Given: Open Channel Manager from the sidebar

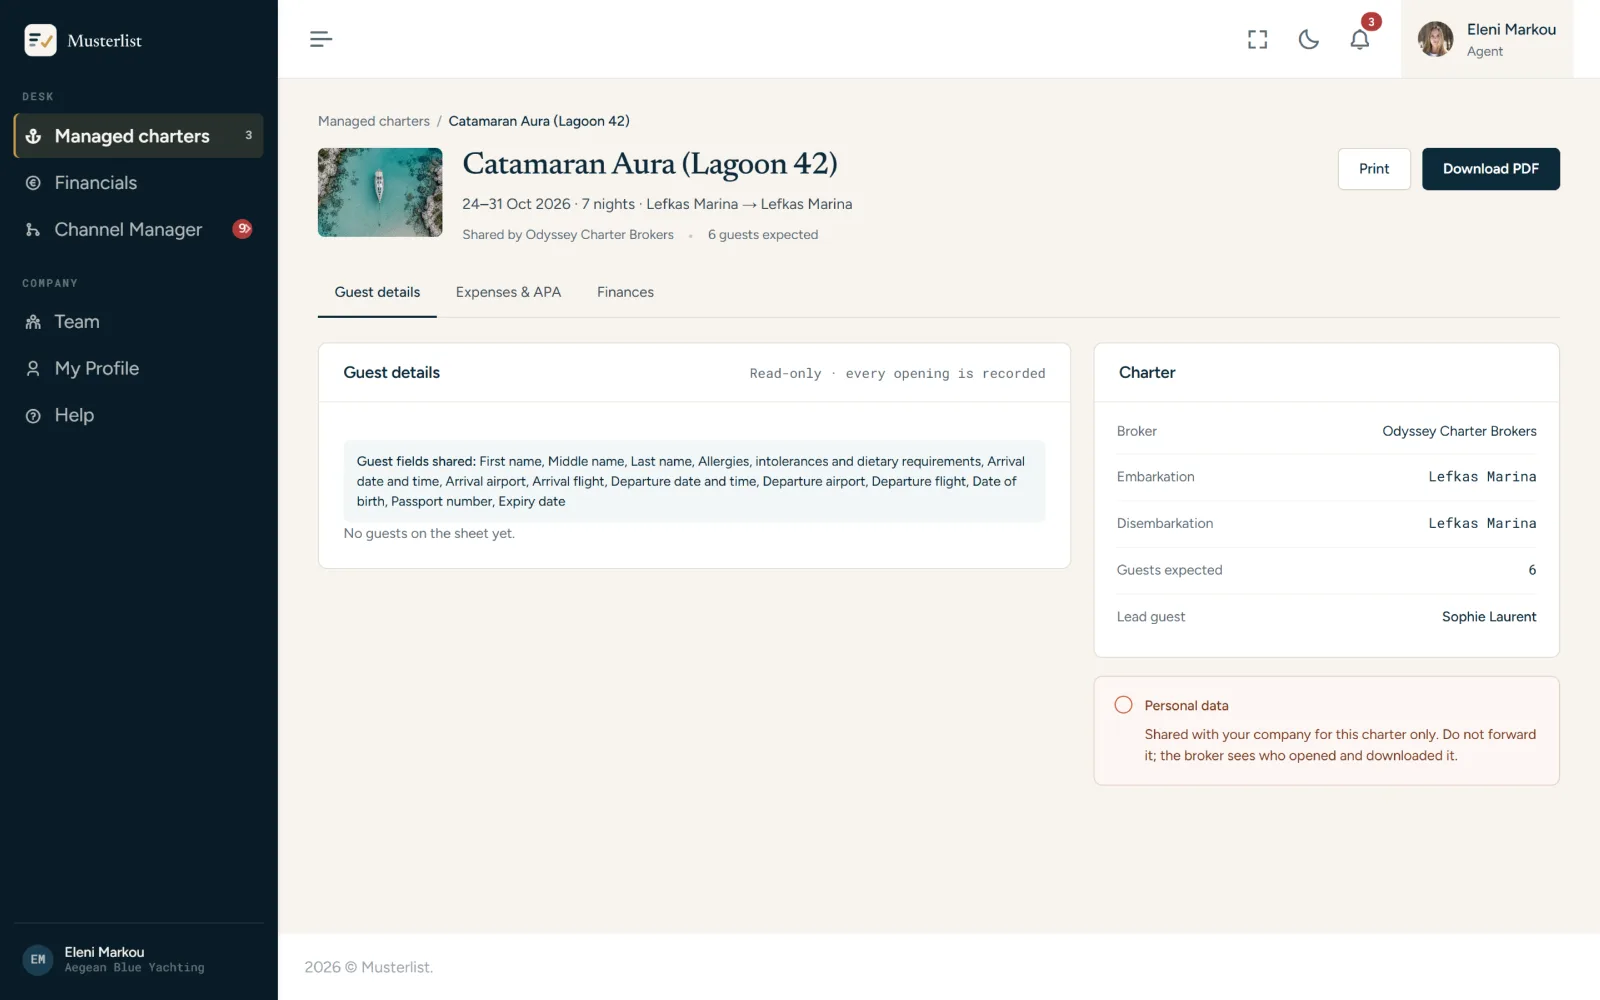Looking at the screenshot, I should point(139,229).
